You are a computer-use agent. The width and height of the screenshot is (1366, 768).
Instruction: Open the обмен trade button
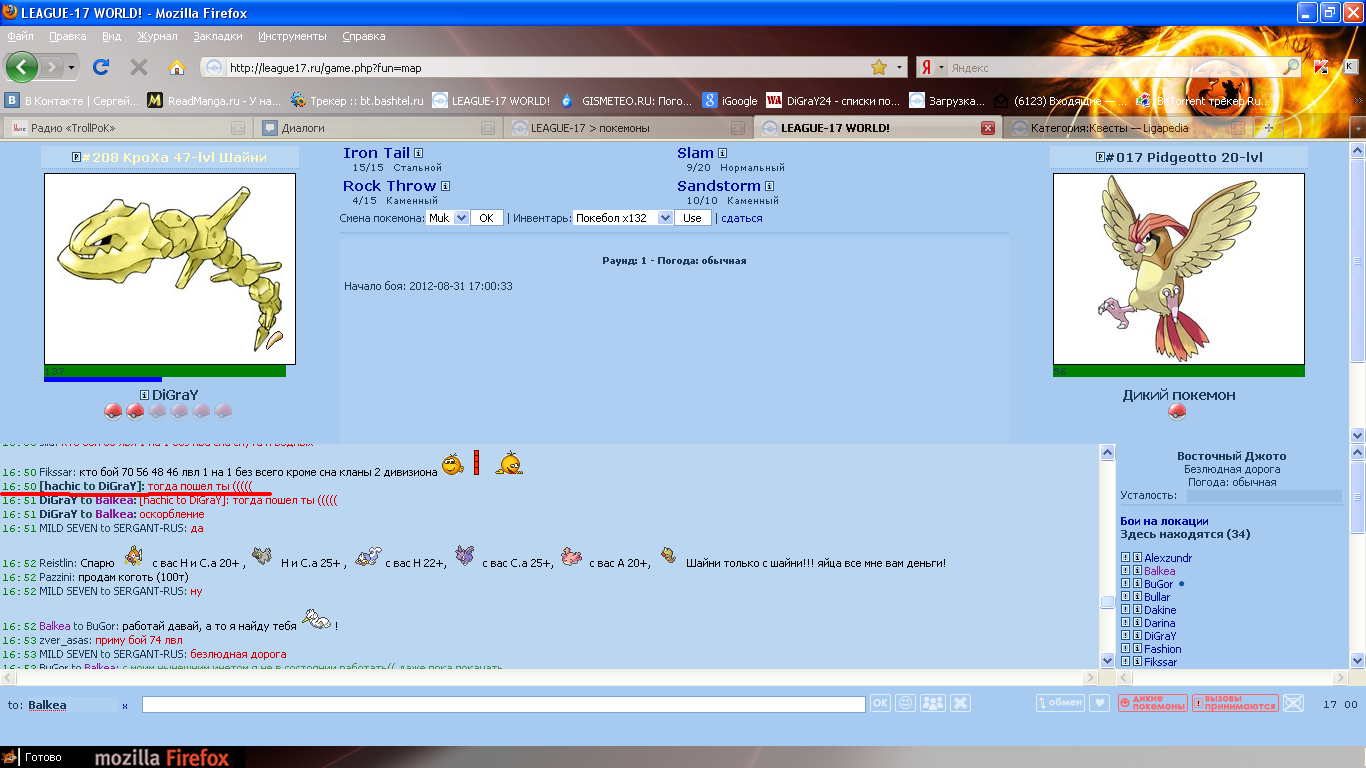pyautogui.click(x=1060, y=703)
